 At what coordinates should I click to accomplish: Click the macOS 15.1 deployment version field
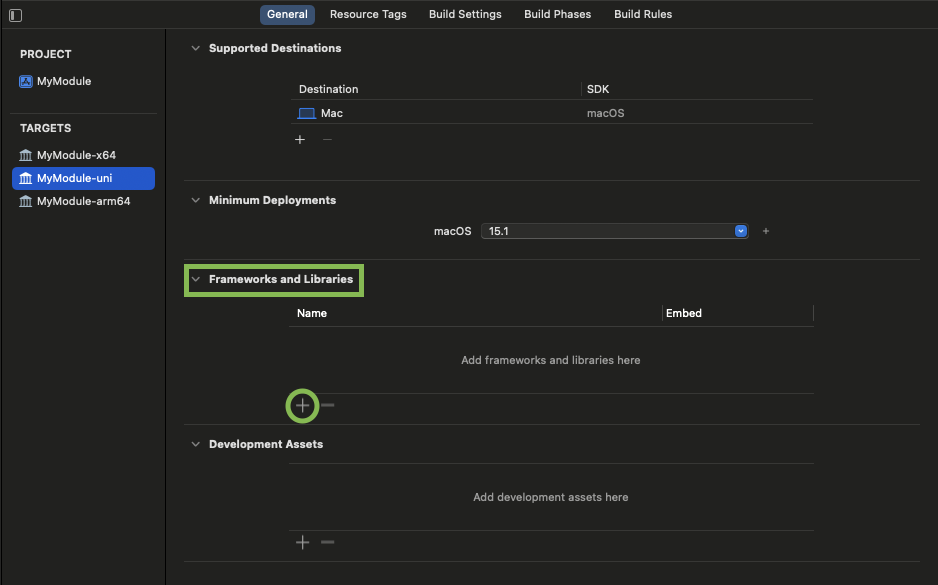point(614,231)
